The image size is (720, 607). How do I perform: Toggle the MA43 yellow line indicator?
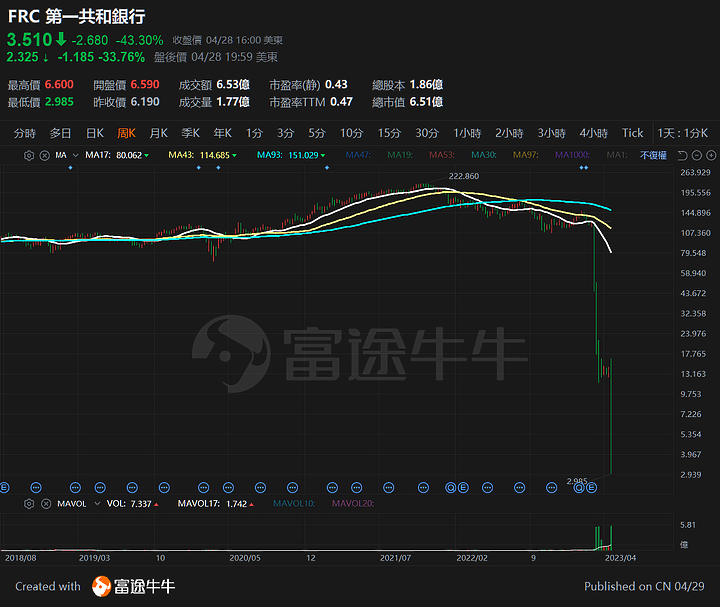(x=202, y=155)
